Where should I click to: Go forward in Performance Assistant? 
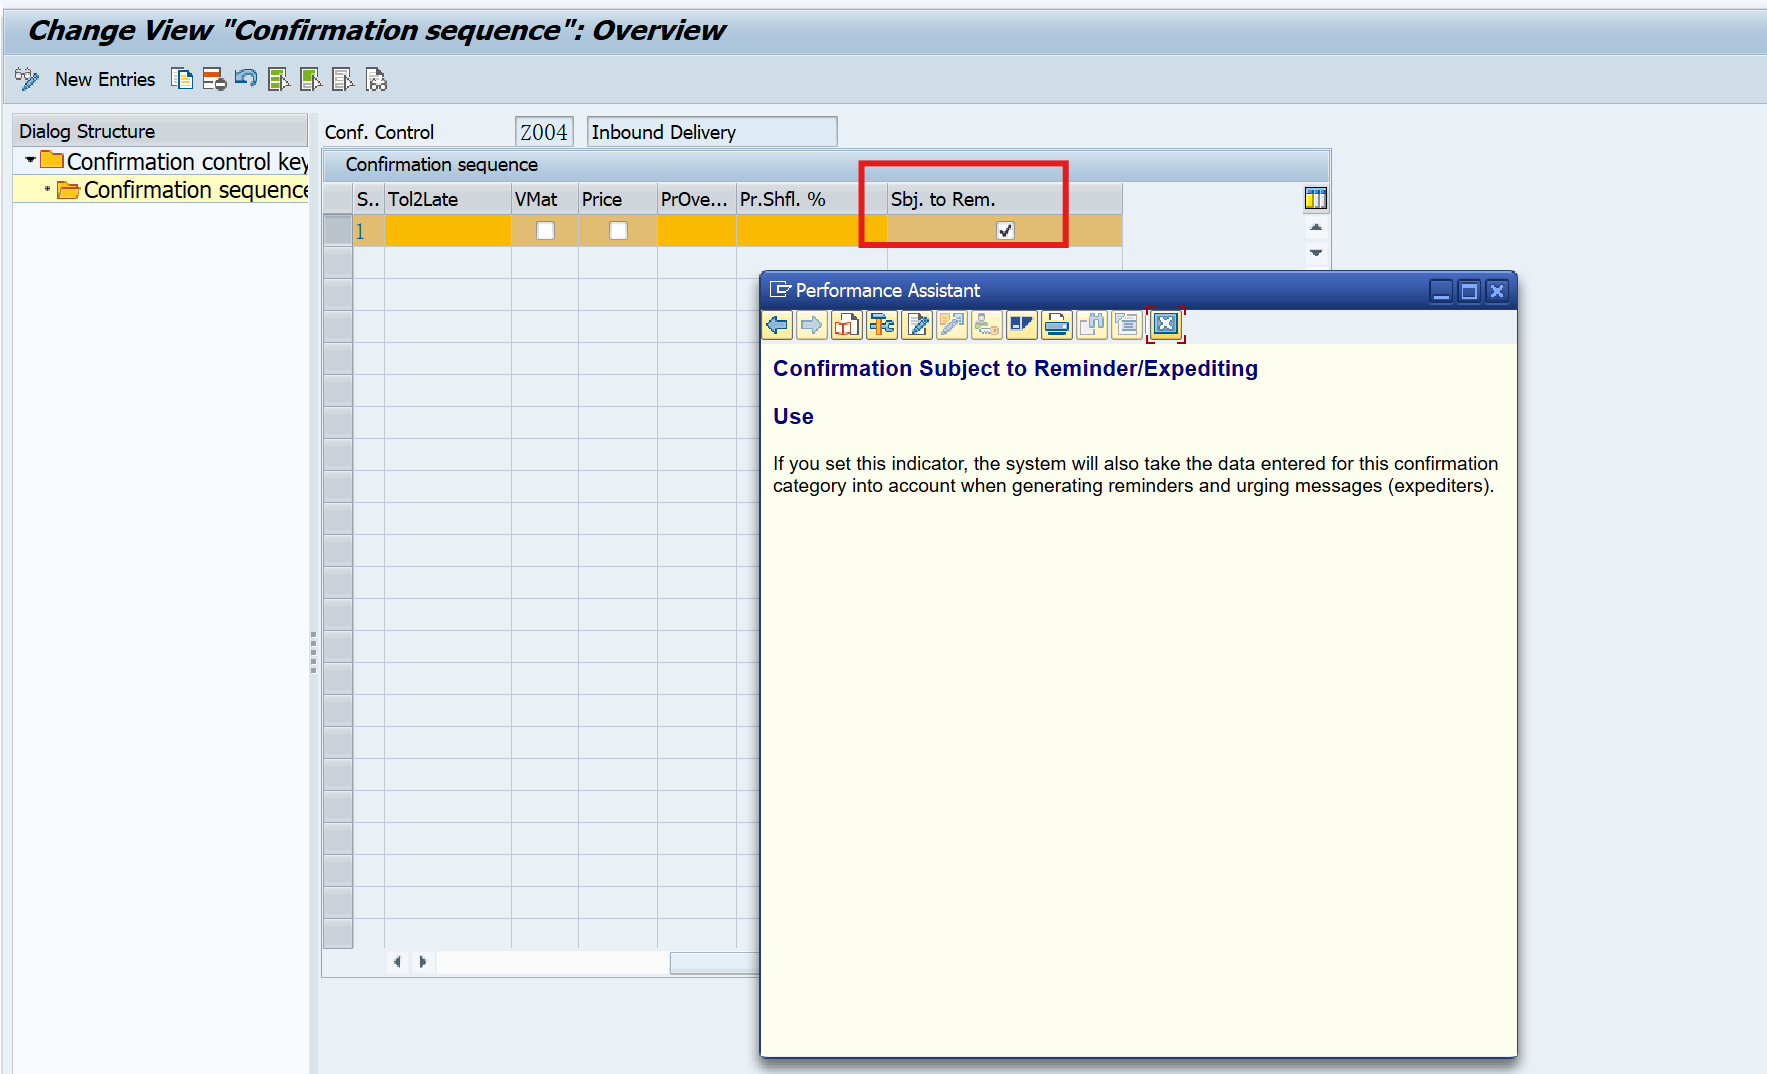coord(812,324)
